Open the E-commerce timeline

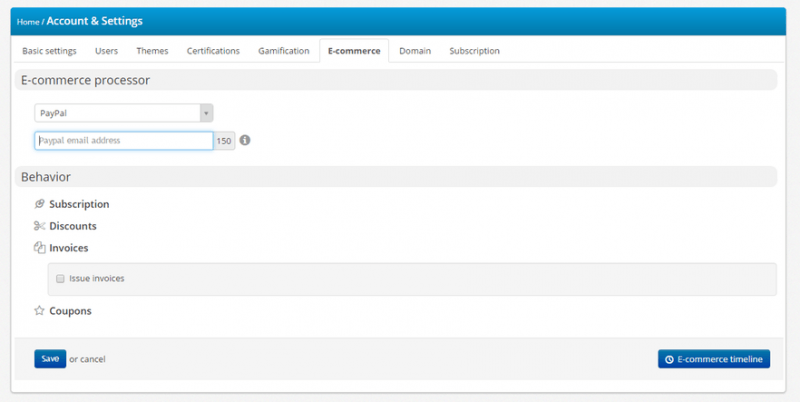714,359
